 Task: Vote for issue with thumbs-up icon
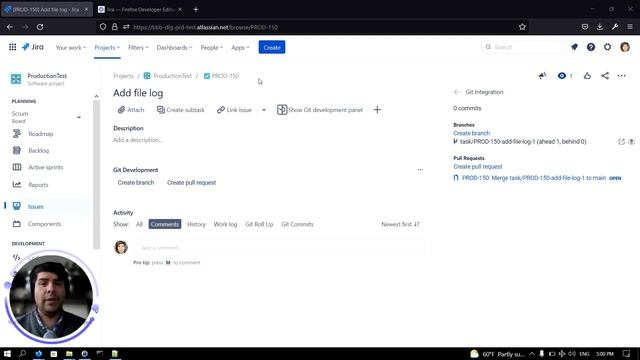click(x=587, y=76)
